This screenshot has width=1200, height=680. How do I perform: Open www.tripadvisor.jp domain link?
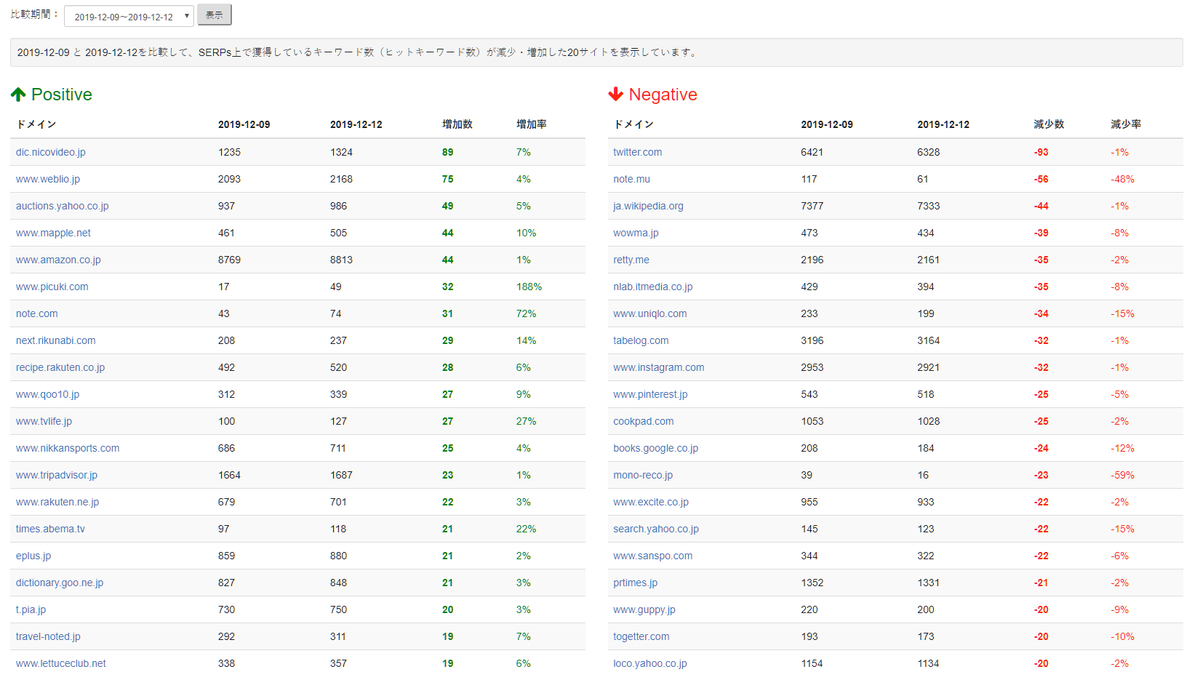click(57, 476)
